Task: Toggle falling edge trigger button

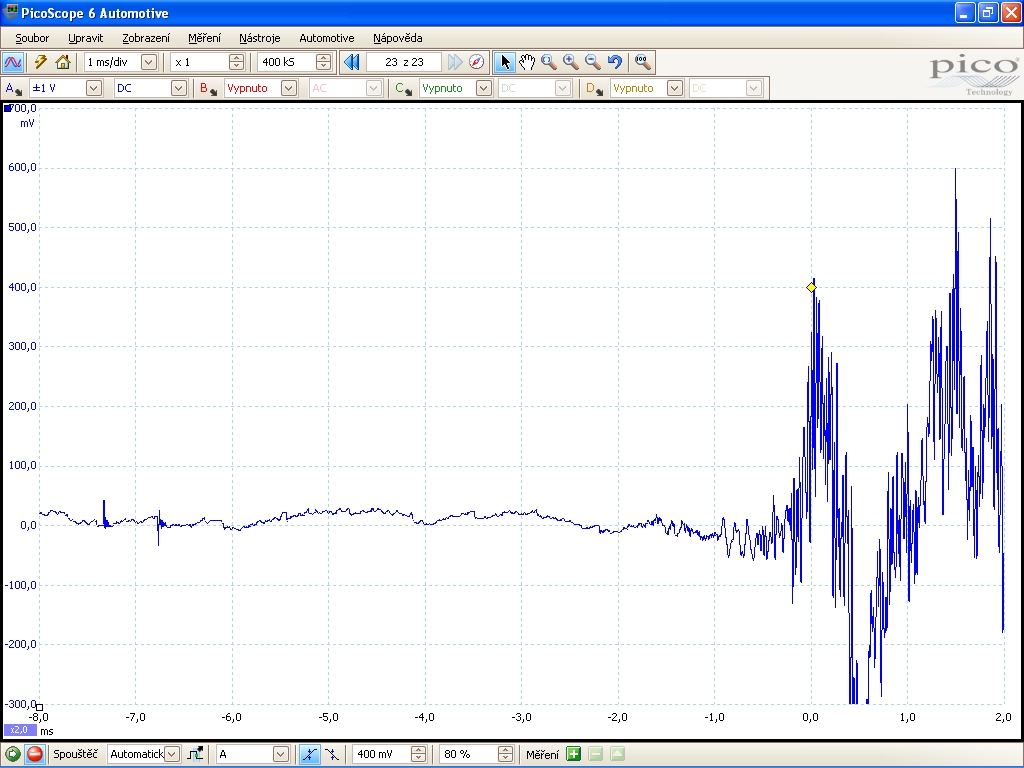Action: tap(331, 754)
